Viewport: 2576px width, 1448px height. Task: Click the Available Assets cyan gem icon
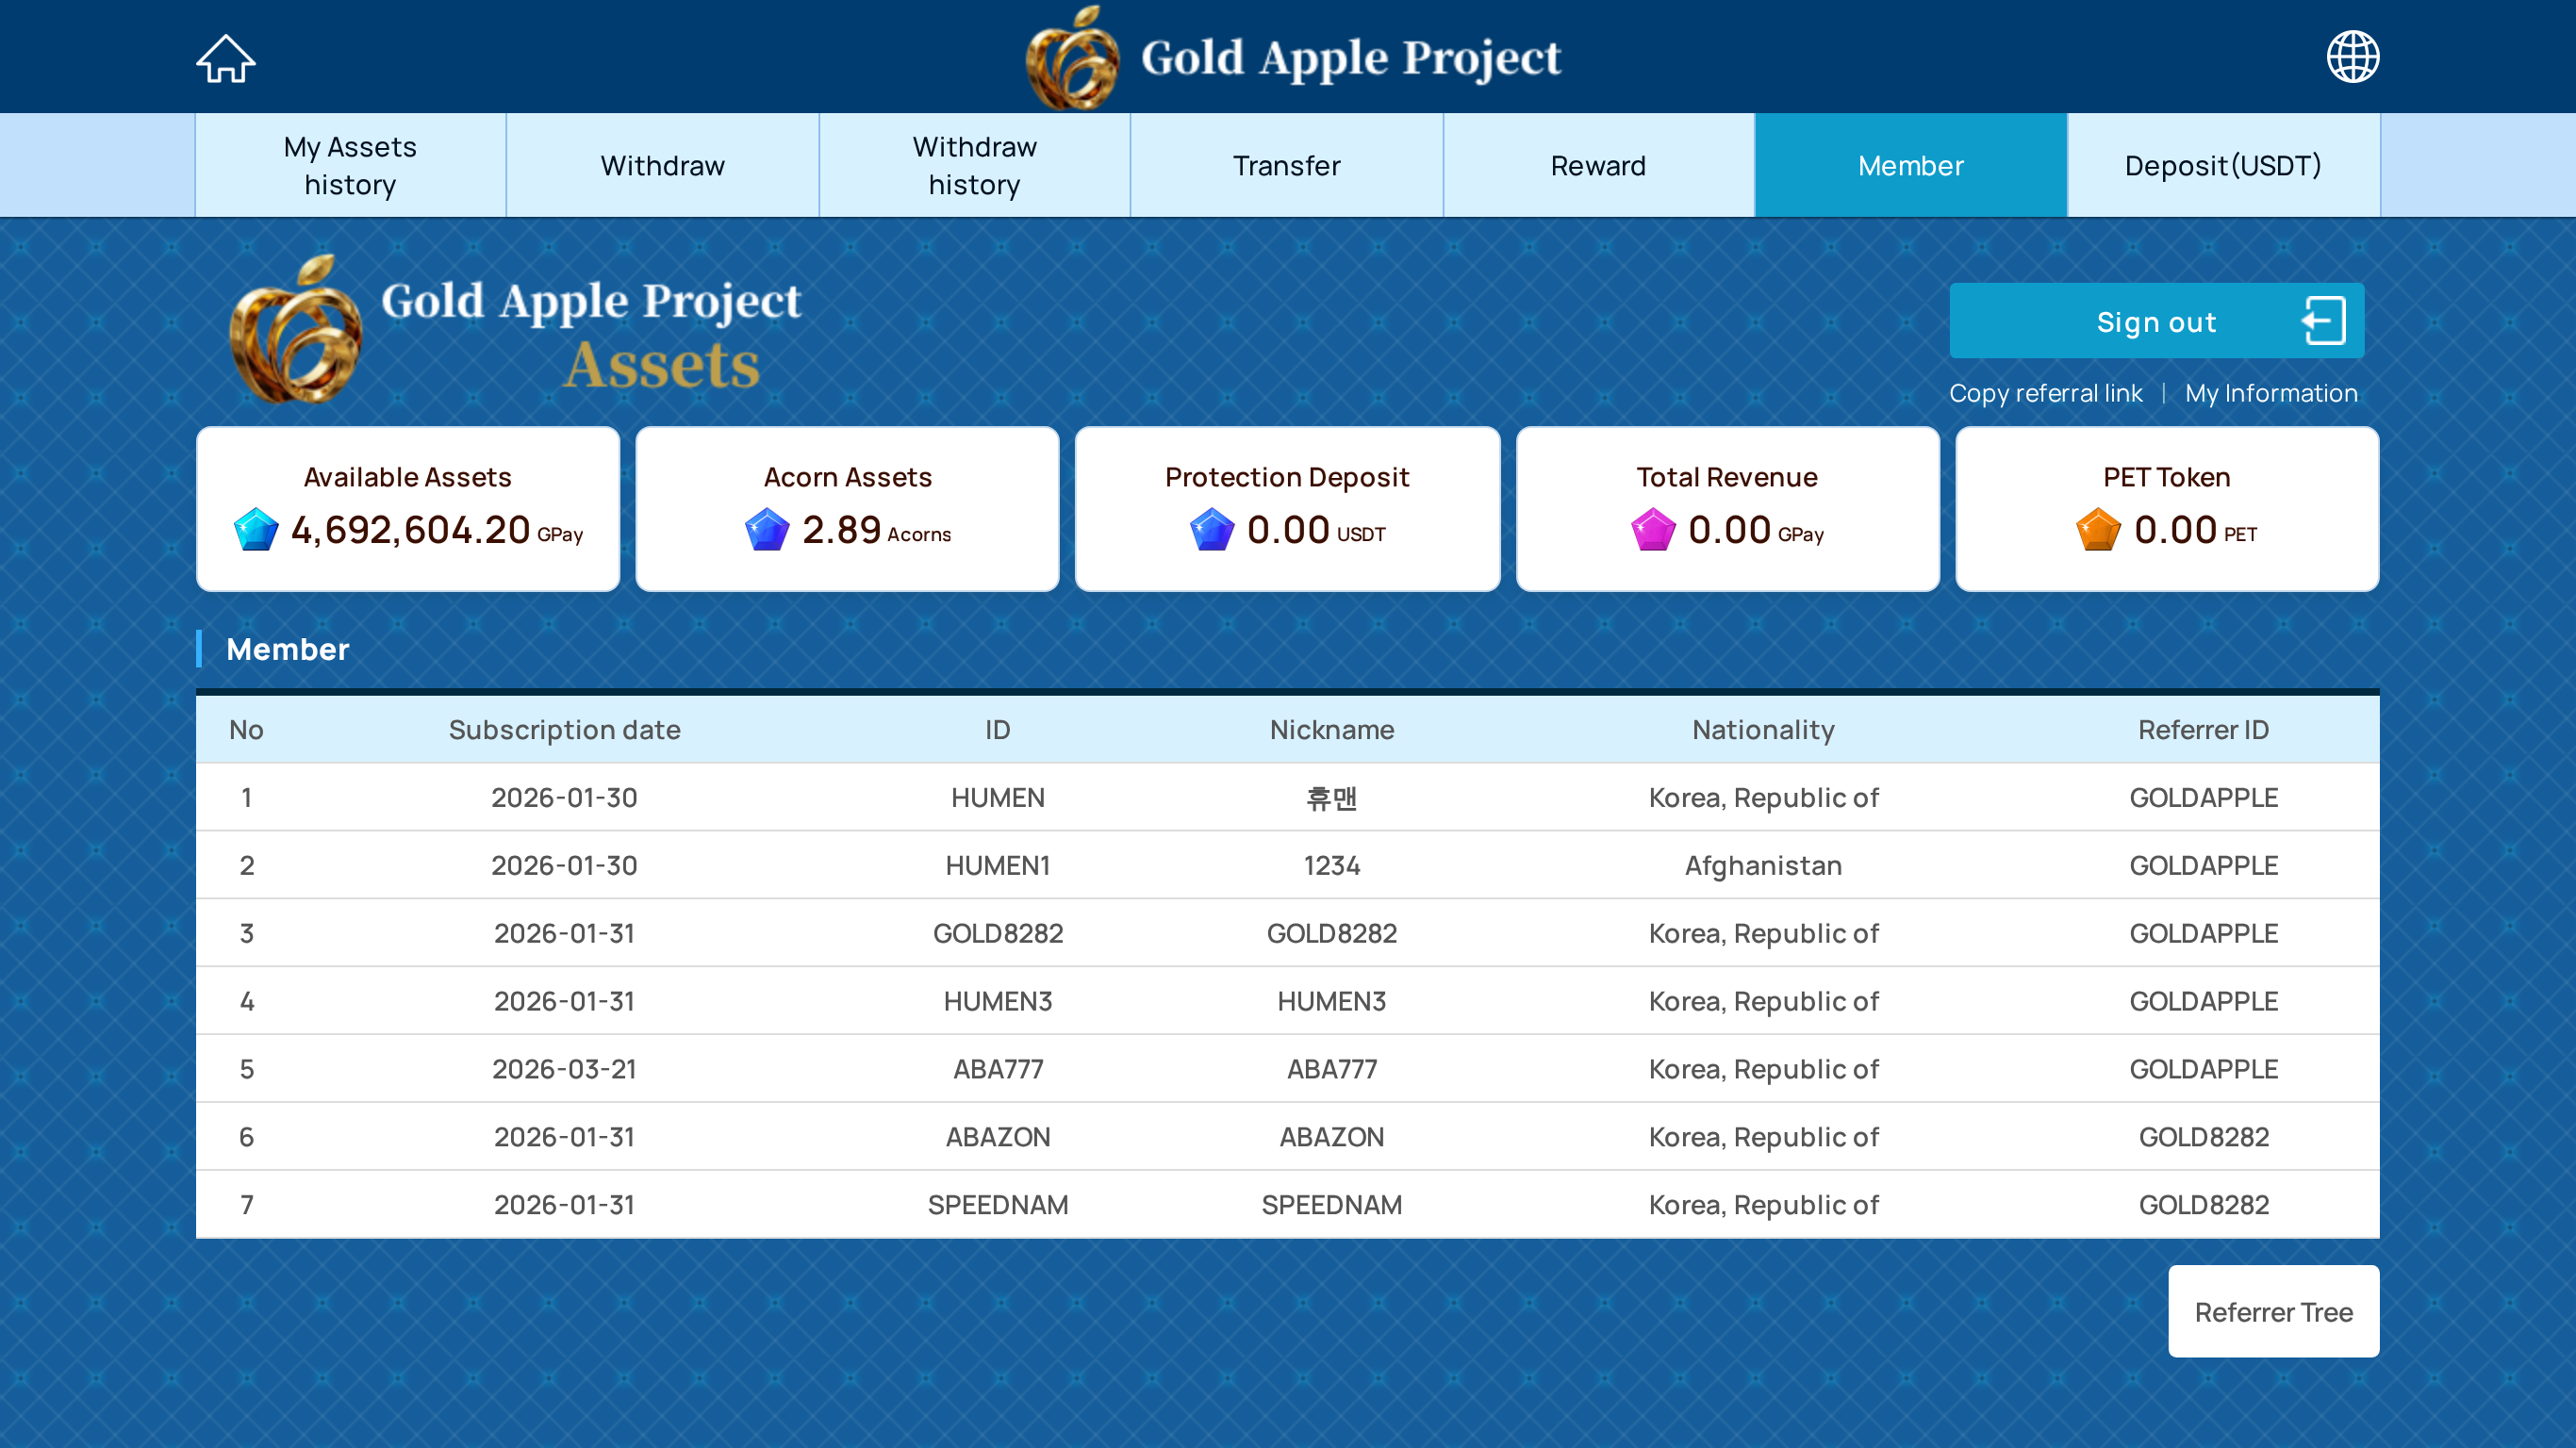coord(255,530)
